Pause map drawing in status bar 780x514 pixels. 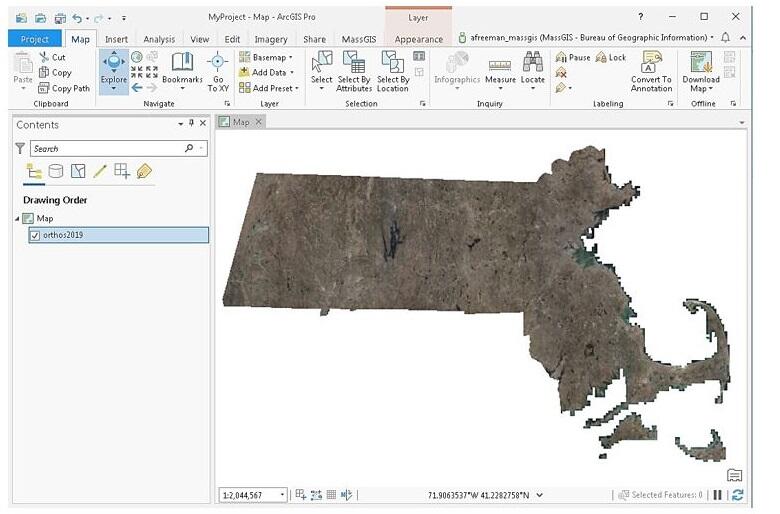click(x=718, y=495)
